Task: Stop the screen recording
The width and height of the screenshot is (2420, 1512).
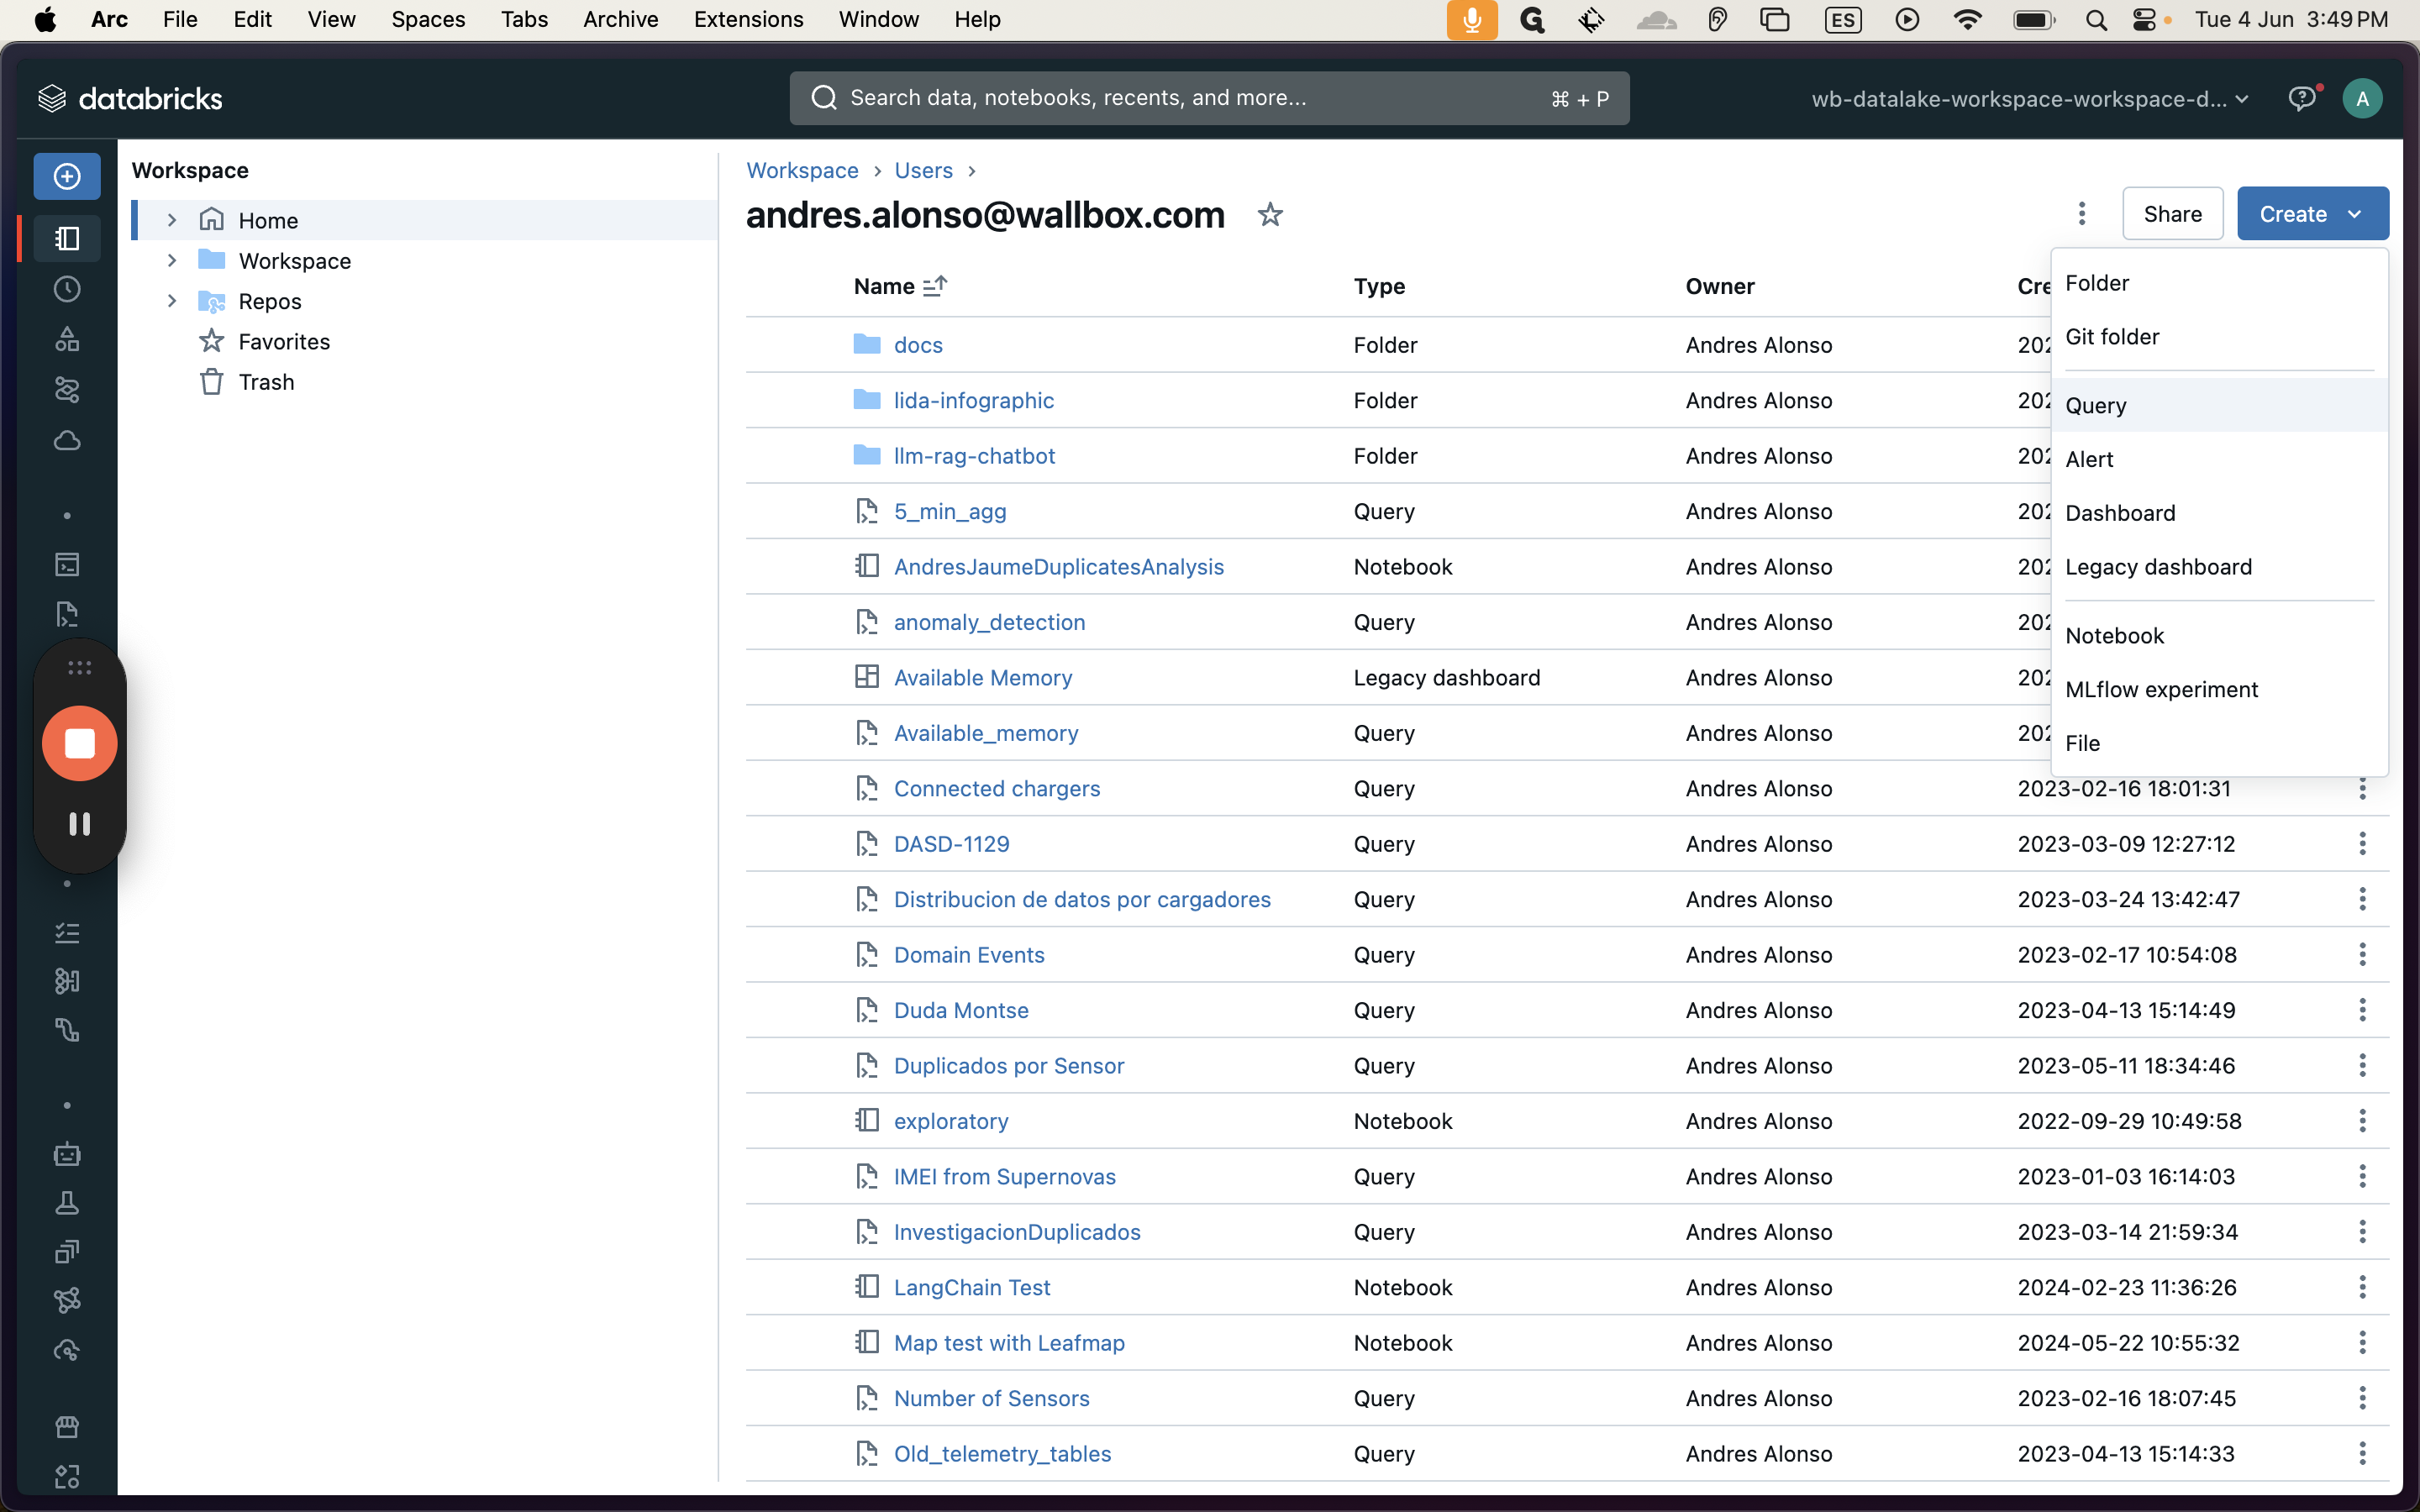Action: coord(80,743)
